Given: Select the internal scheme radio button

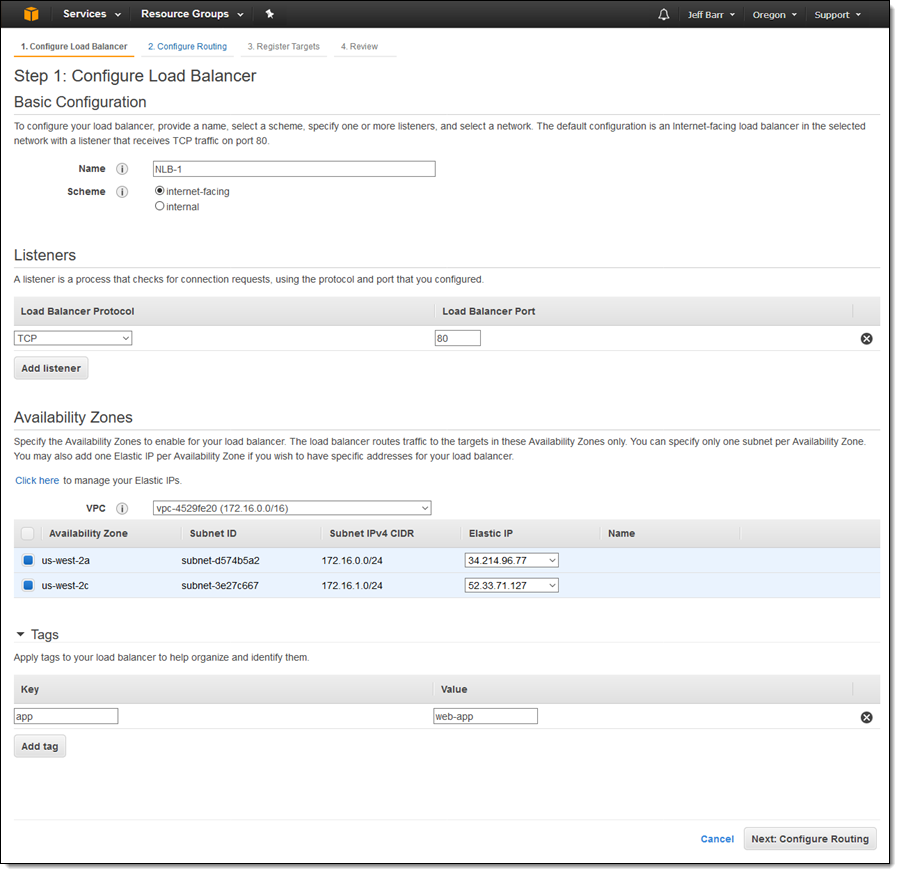Looking at the screenshot, I should [x=160, y=207].
